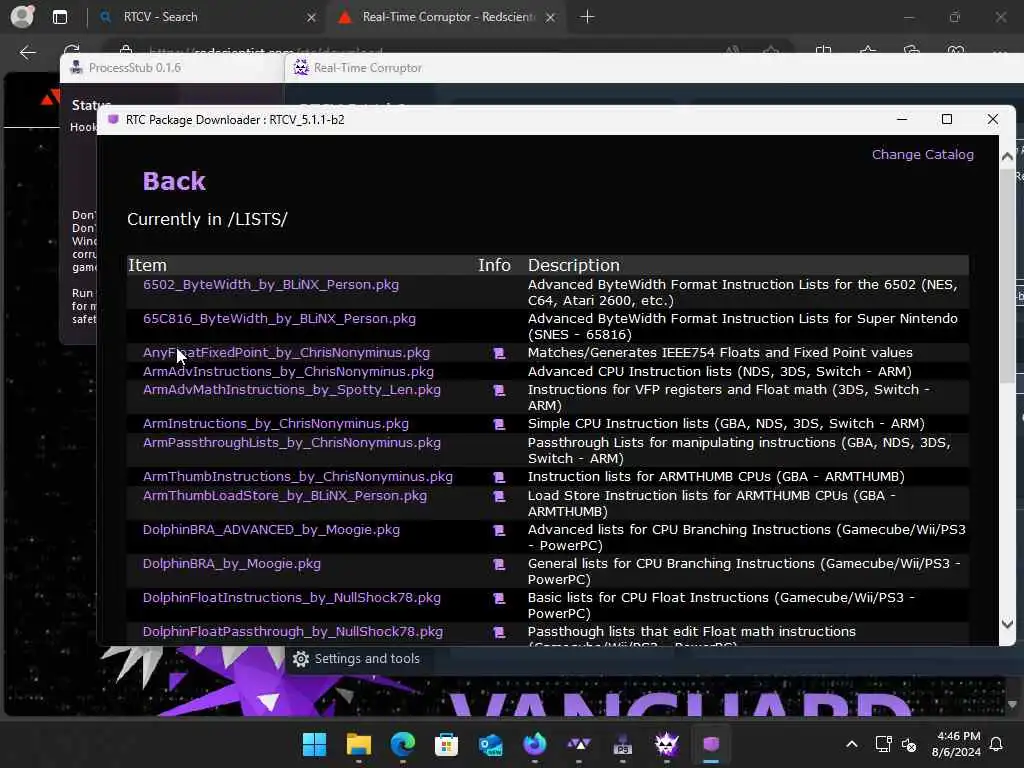The width and height of the screenshot is (1024, 768).
Task: Open notifications bell in system tray
Action: (997, 744)
